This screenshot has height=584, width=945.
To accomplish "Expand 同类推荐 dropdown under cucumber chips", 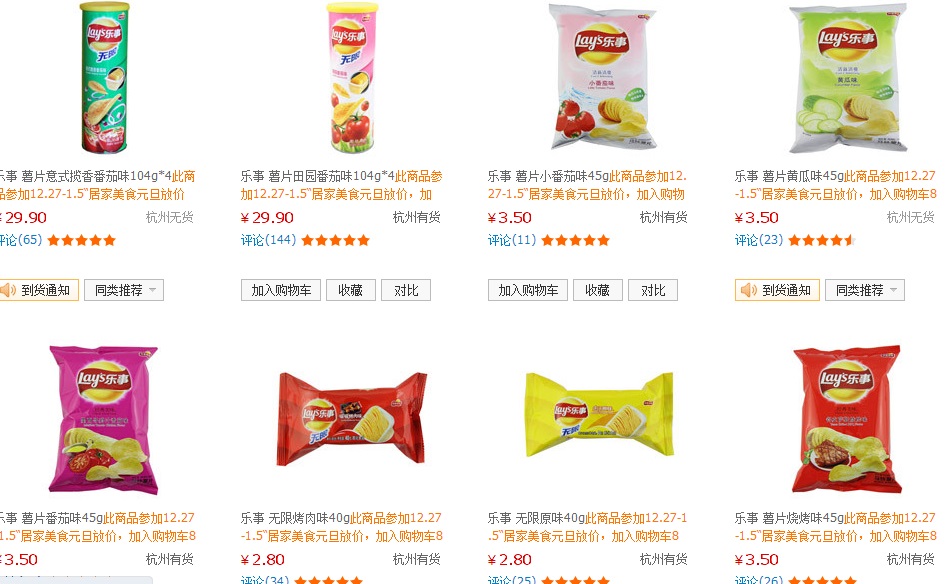I will point(865,290).
